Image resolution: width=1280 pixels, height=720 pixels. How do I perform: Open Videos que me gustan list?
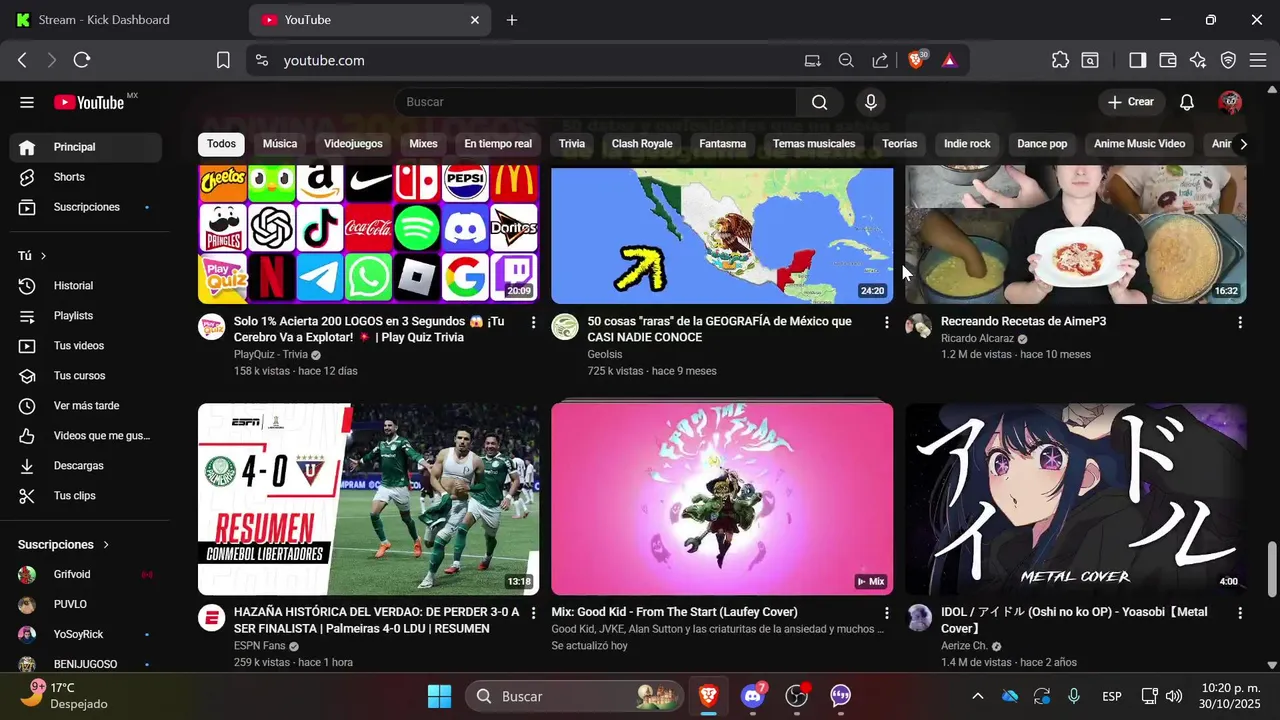(86, 436)
